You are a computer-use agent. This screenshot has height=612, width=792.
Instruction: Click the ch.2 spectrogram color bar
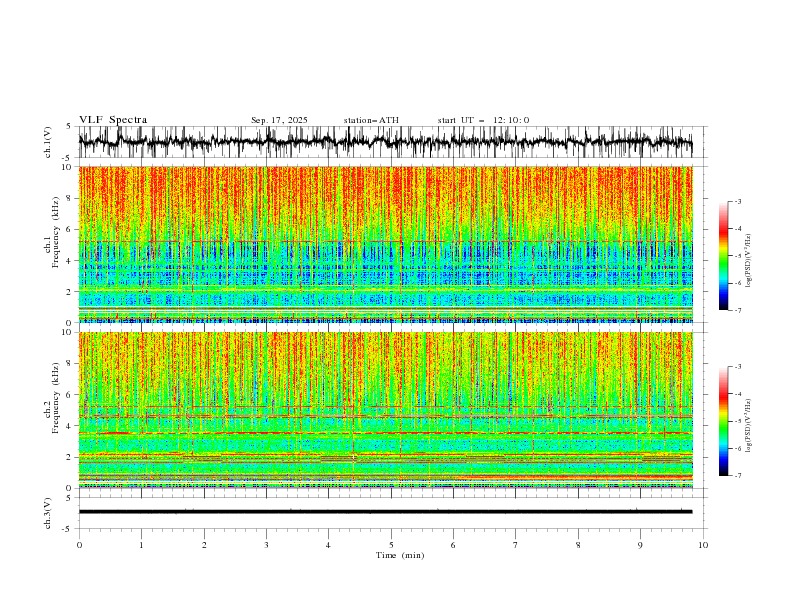[x=723, y=421]
